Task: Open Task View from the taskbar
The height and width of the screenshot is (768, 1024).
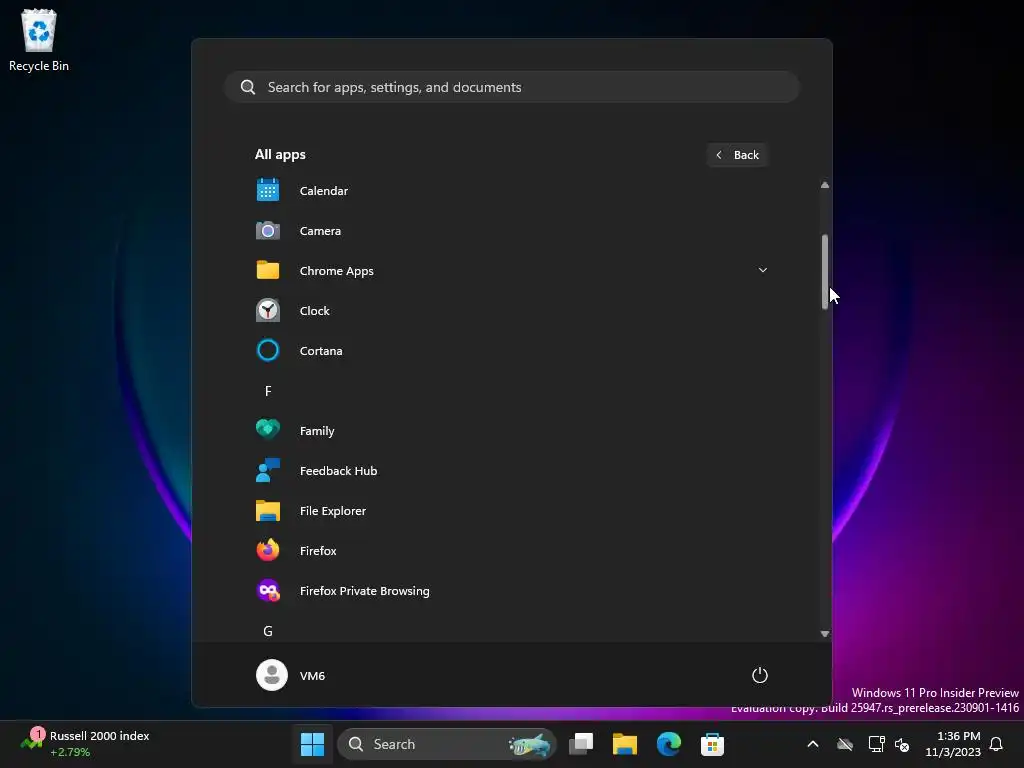Action: pyautogui.click(x=581, y=744)
